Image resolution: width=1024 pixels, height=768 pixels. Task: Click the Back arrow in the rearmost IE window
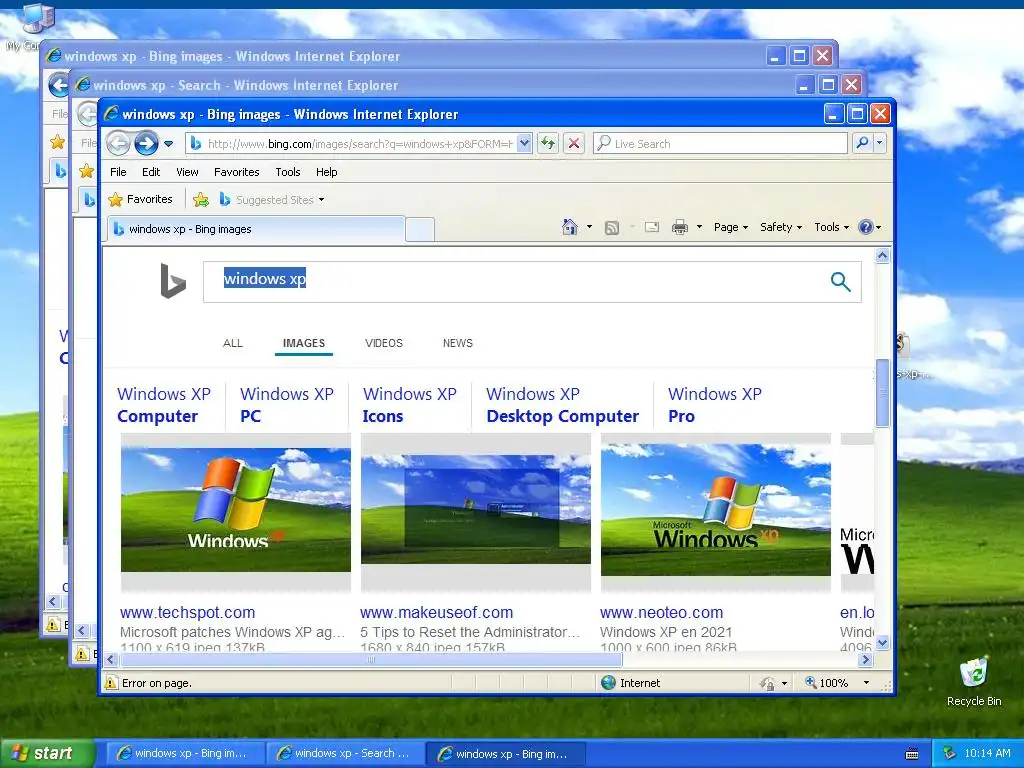(57, 85)
